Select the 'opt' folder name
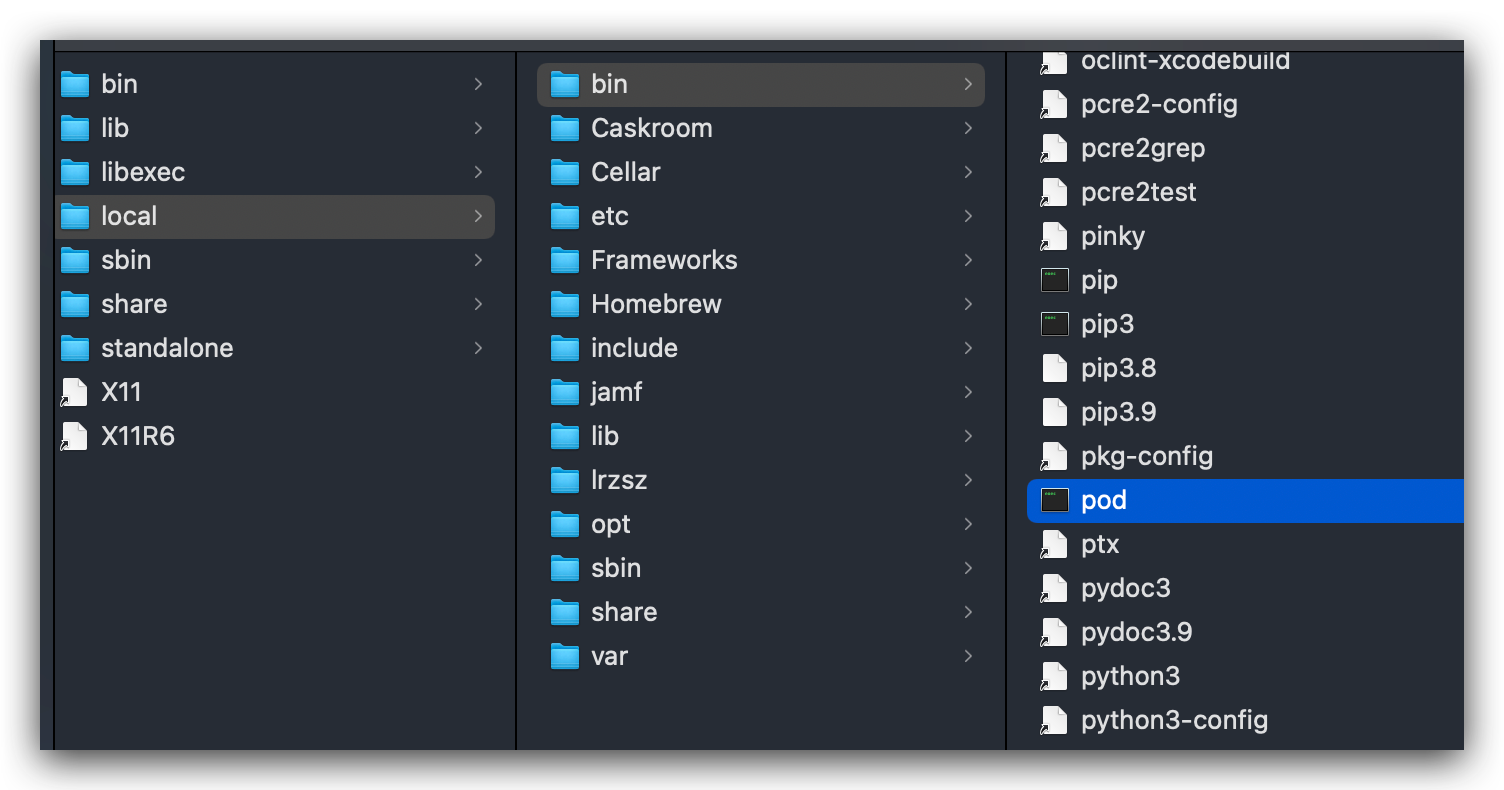 click(611, 524)
